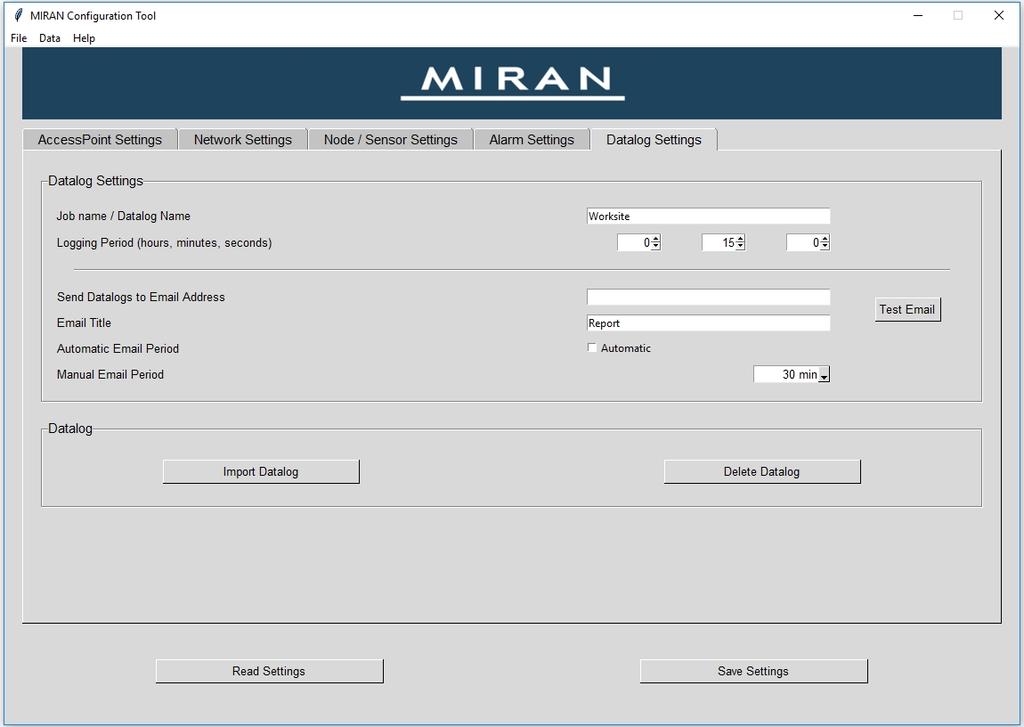Click Read Settings button
Image resolution: width=1024 pixels, height=727 pixels.
pyautogui.click(x=269, y=671)
